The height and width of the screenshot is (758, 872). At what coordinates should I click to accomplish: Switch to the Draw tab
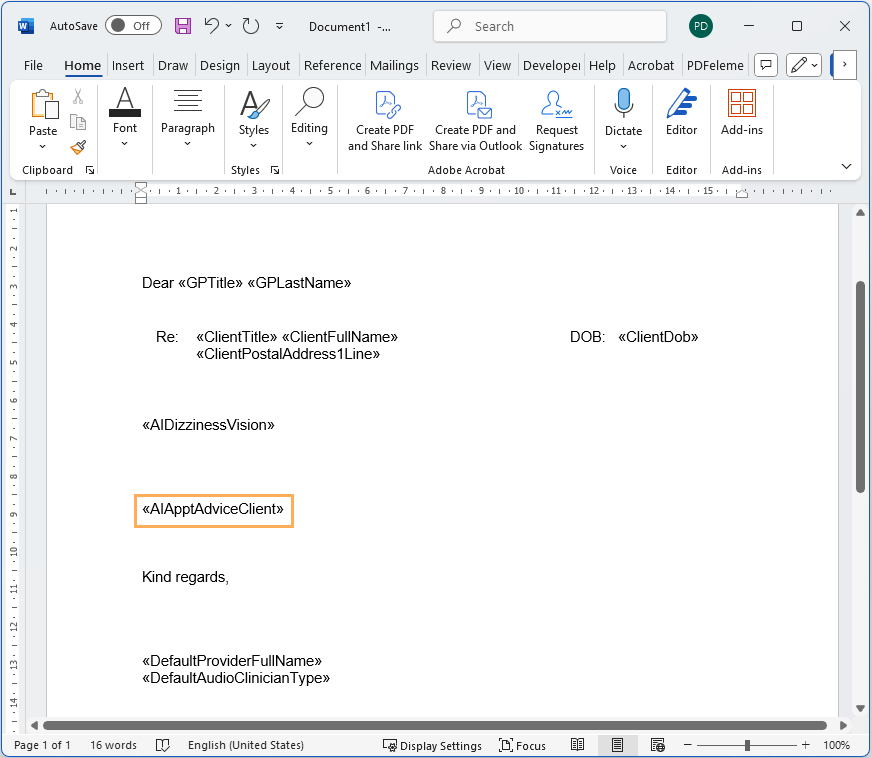point(173,66)
